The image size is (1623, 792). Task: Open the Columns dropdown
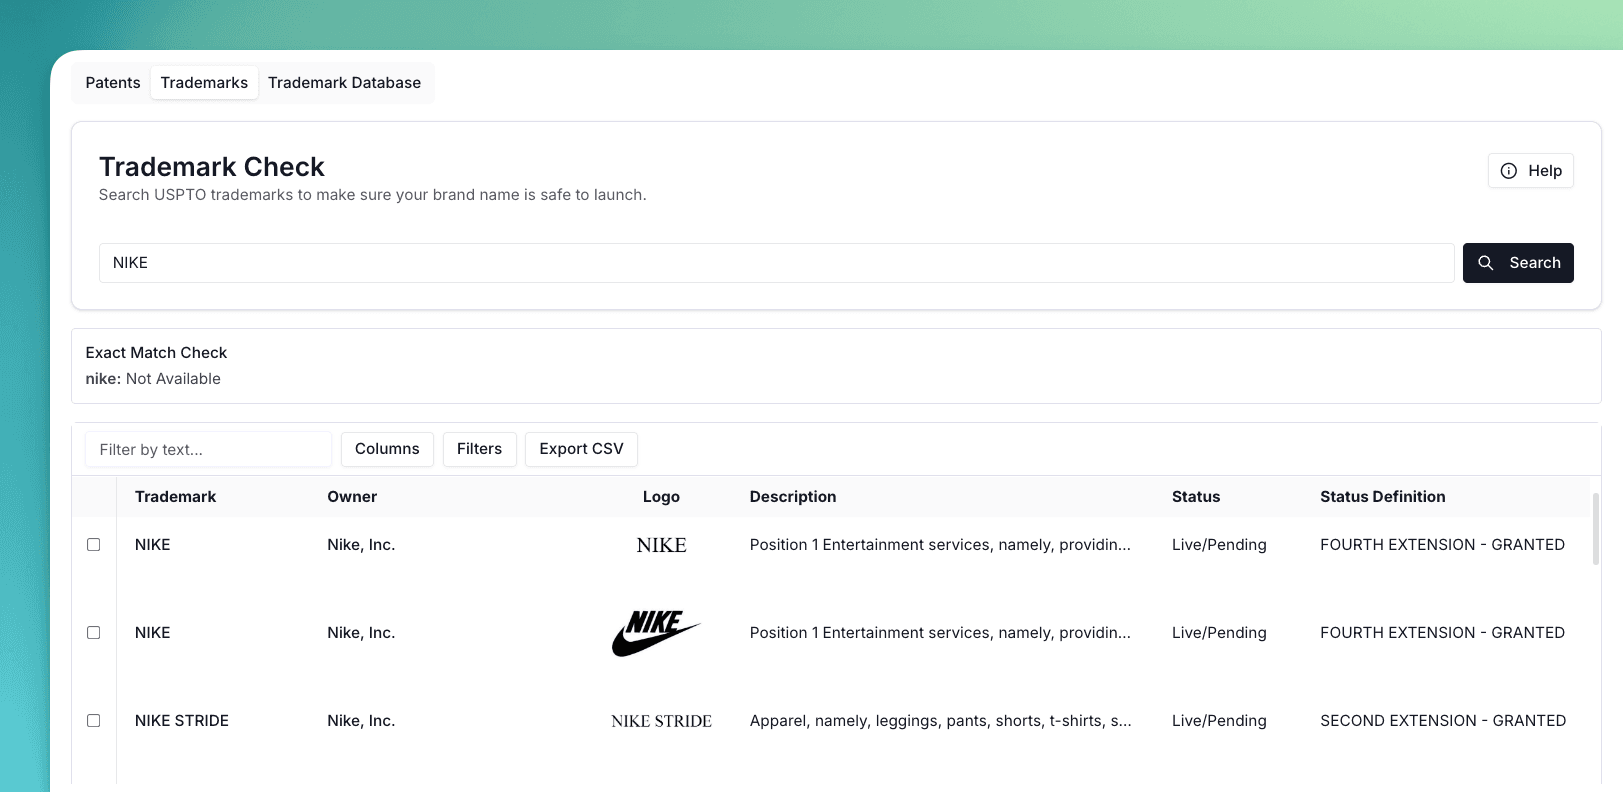pyautogui.click(x=387, y=449)
